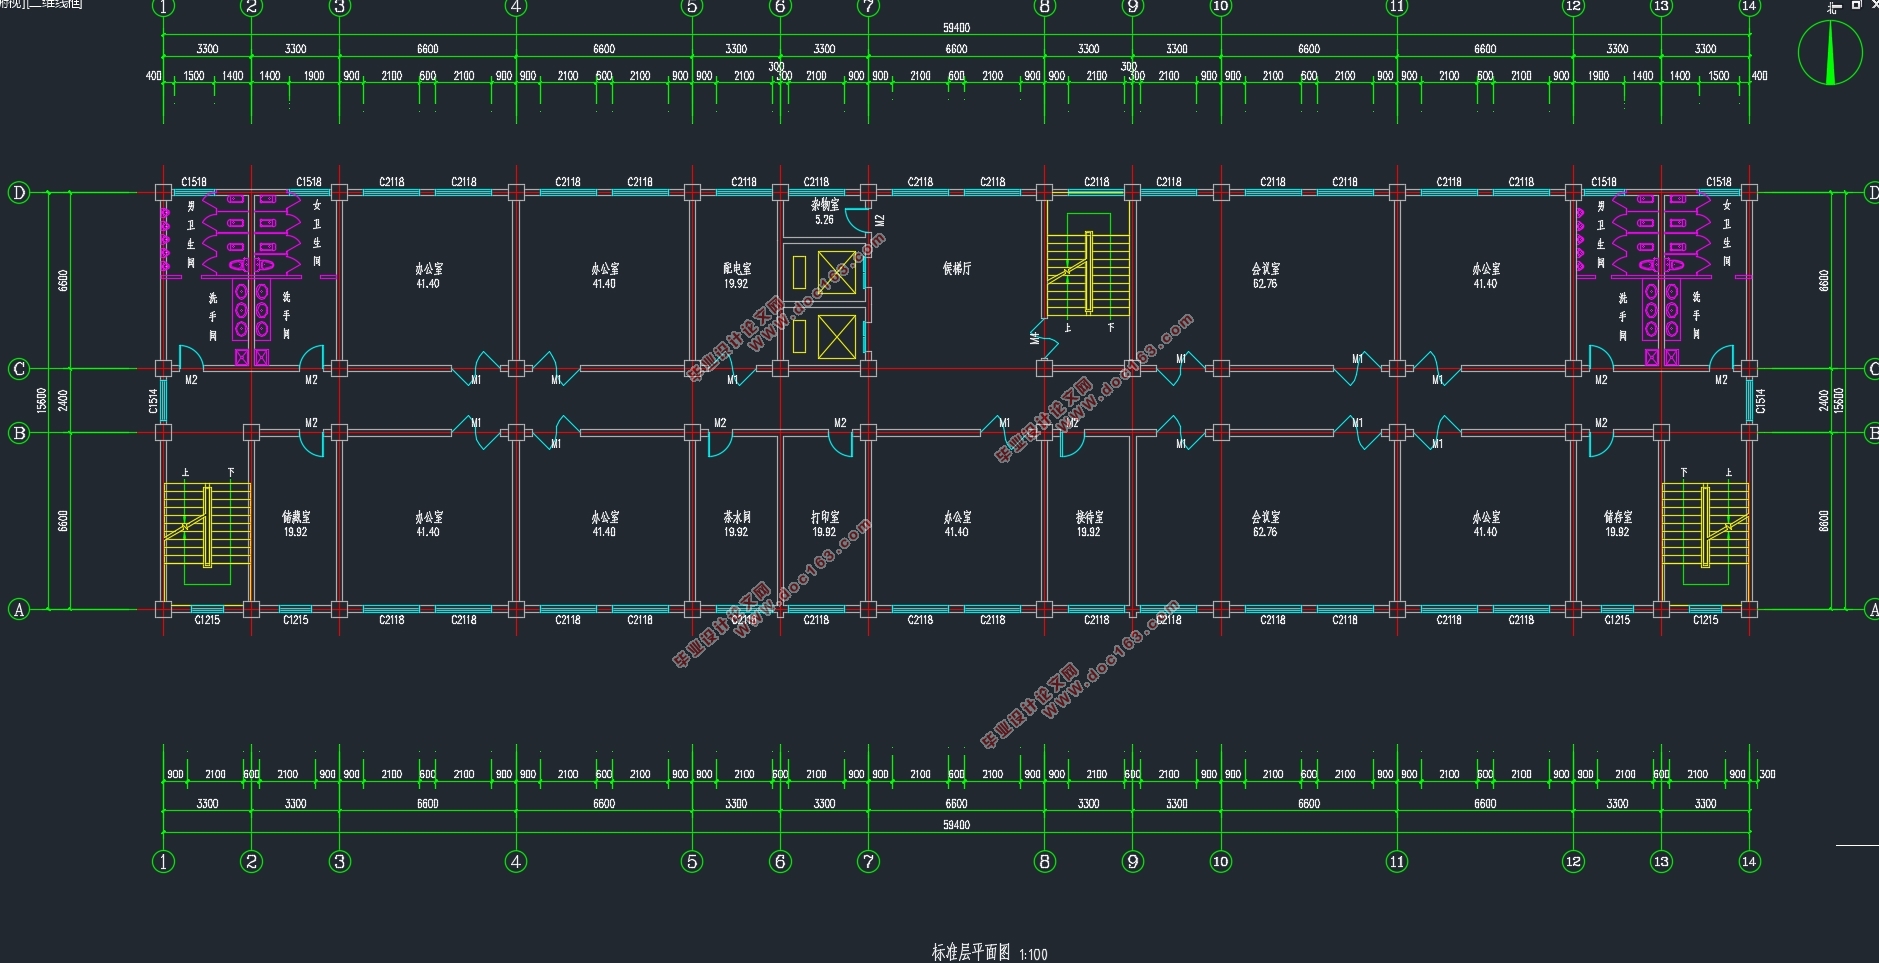Click axis bubble C on left side

(x=18, y=369)
